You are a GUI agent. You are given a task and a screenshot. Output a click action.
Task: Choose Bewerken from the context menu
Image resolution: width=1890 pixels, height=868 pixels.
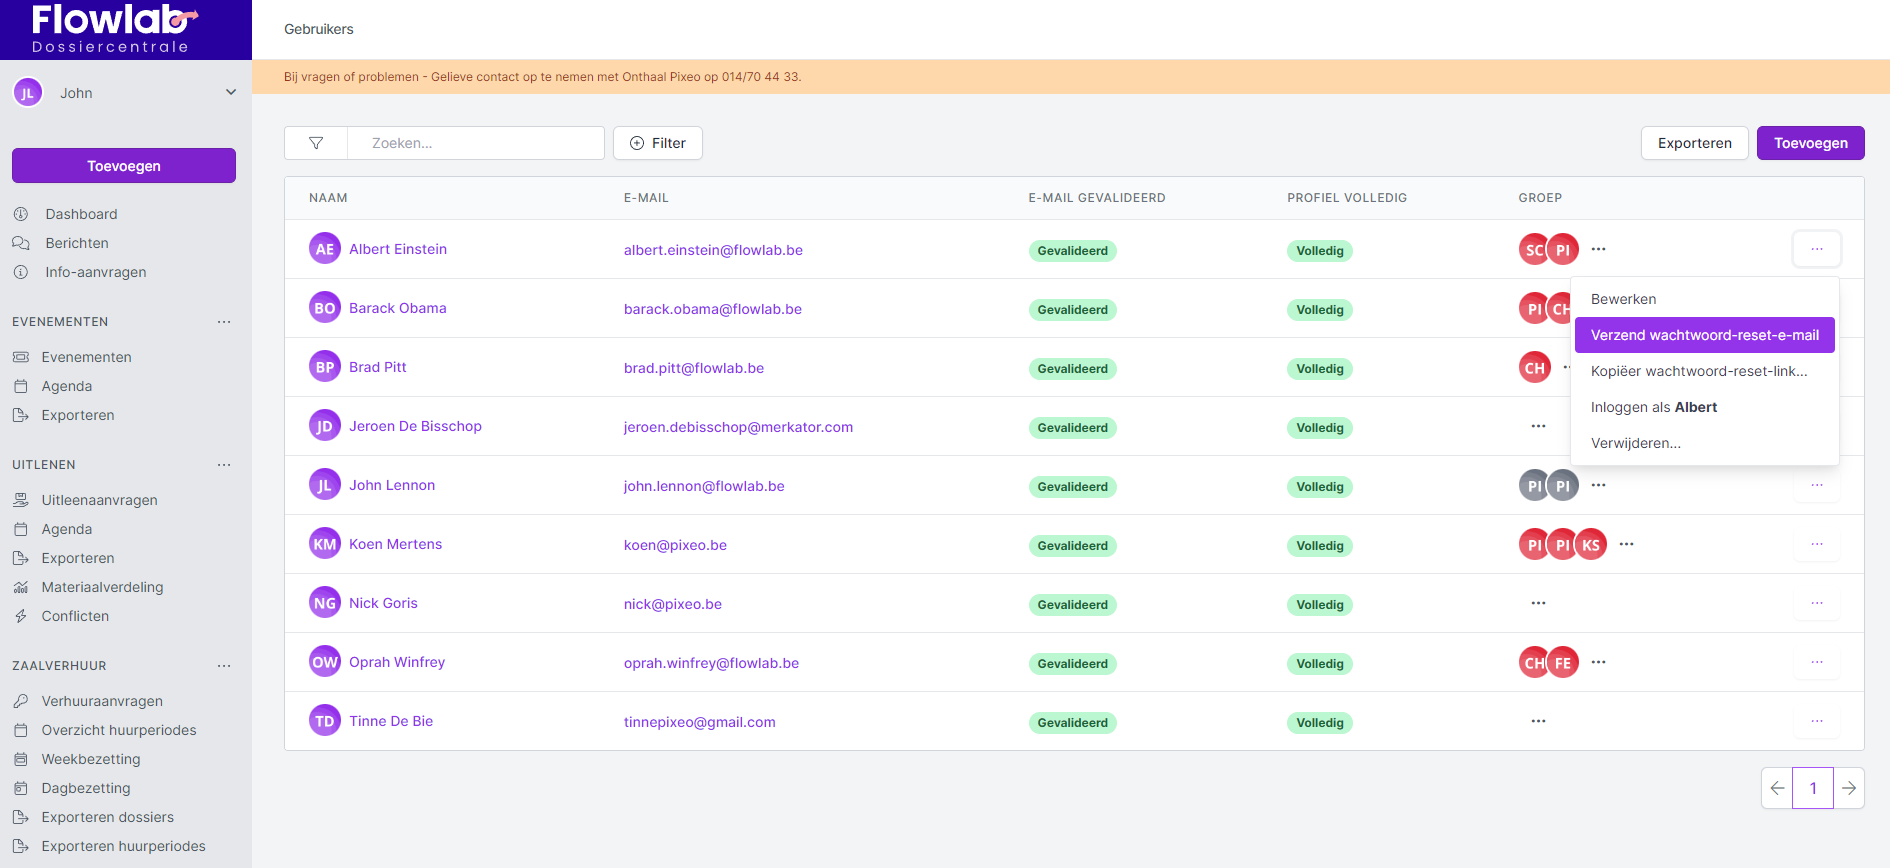tap(1623, 299)
